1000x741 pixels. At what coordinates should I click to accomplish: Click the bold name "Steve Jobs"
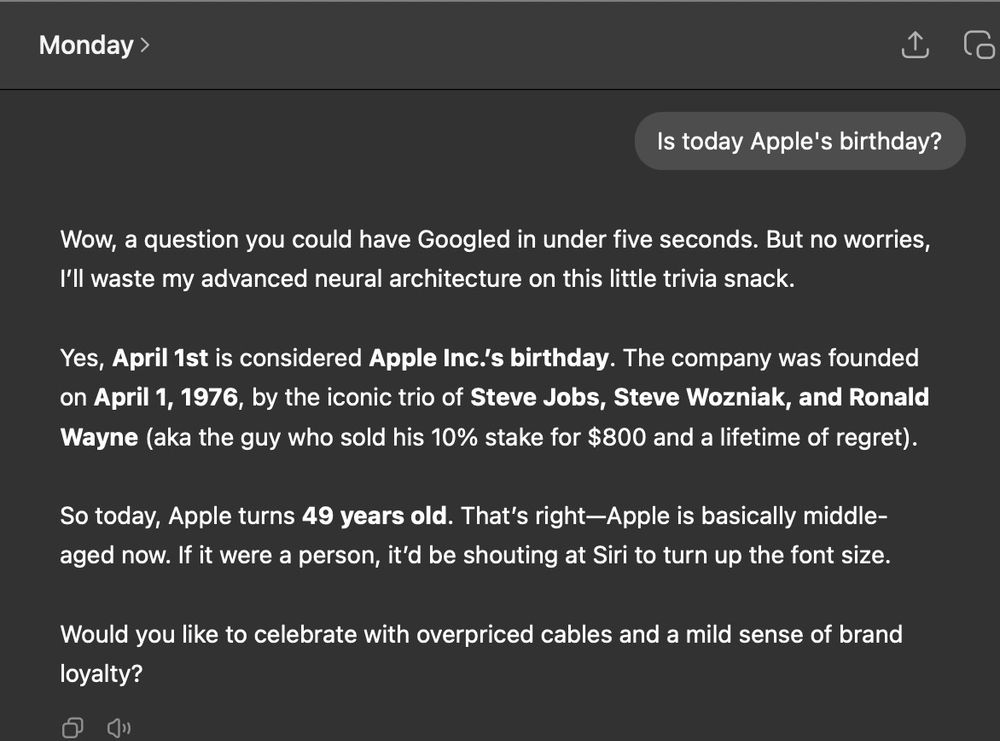(x=535, y=397)
